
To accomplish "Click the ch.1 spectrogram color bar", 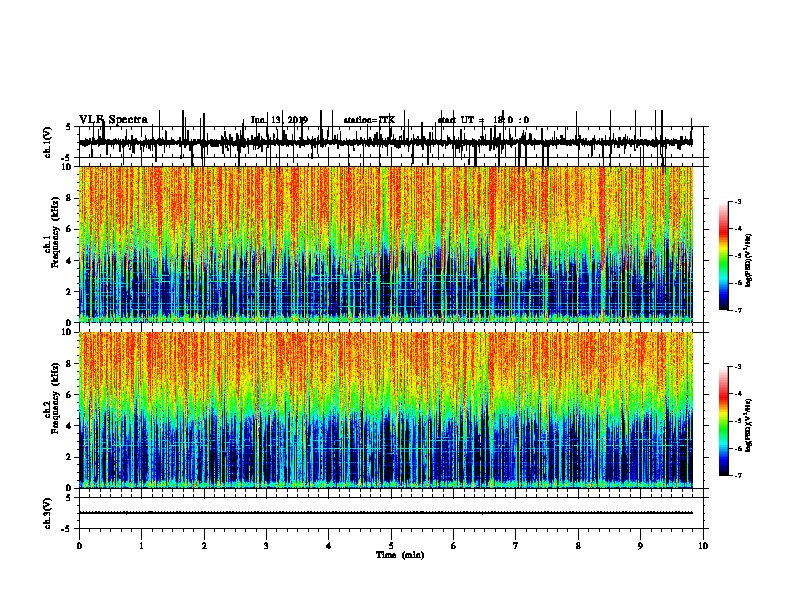I will (723, 256).
